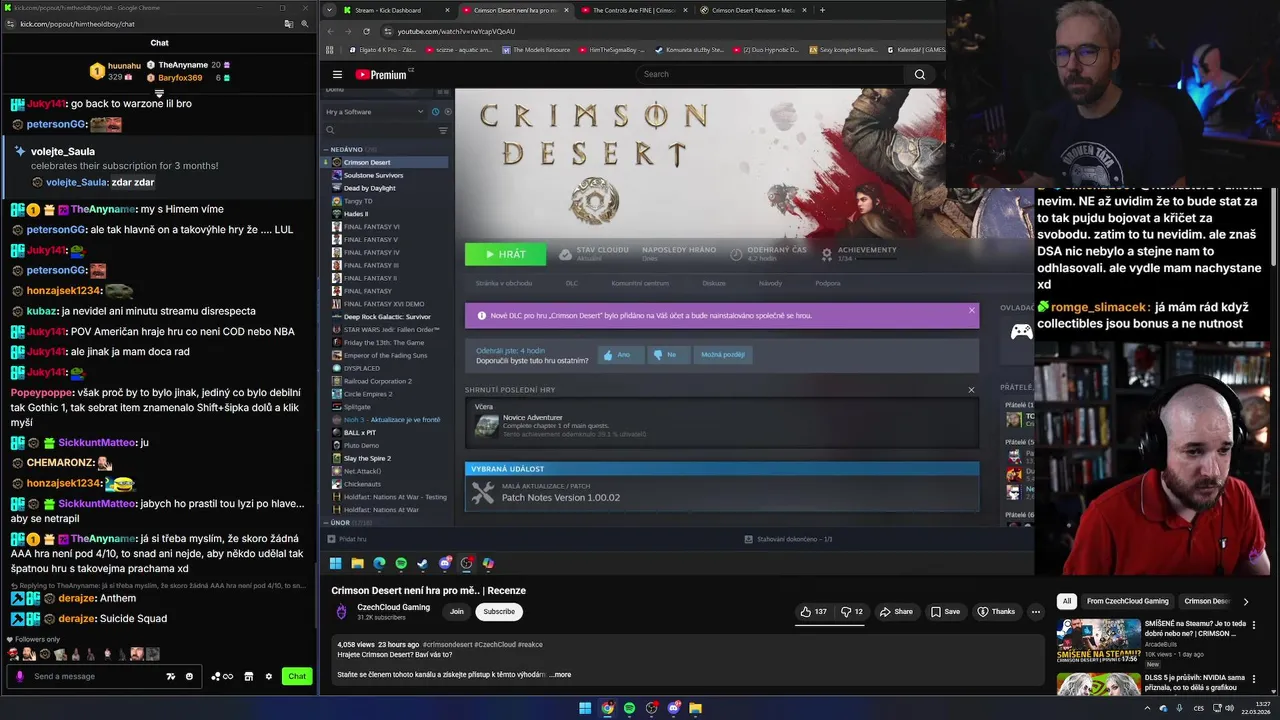Open Patch Notes Version 1.00.02 event
Viewport: 1280px width, 720px height.
tap(721, 492)
